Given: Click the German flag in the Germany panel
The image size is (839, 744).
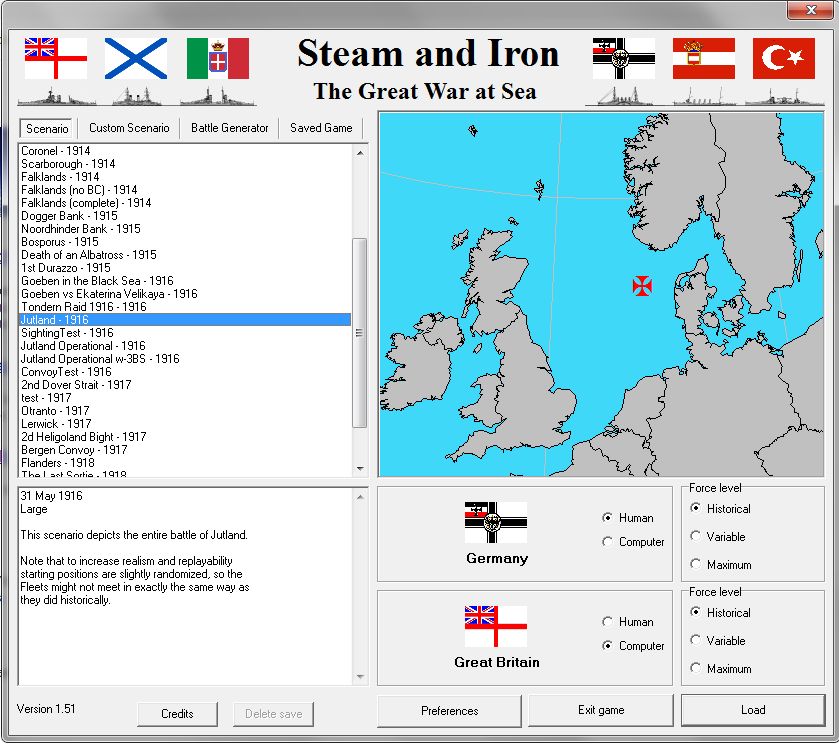Looking at the screenshot, I should 496,522.
